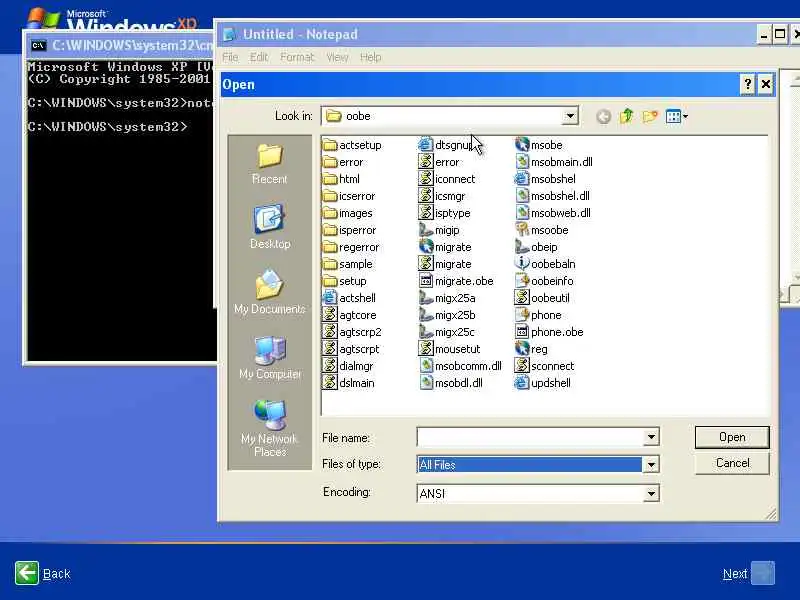Image resolution: width=800 pixels, height=600 pixels.
Task: Expand the Encoding dropdown
Action: click(651, 493)
